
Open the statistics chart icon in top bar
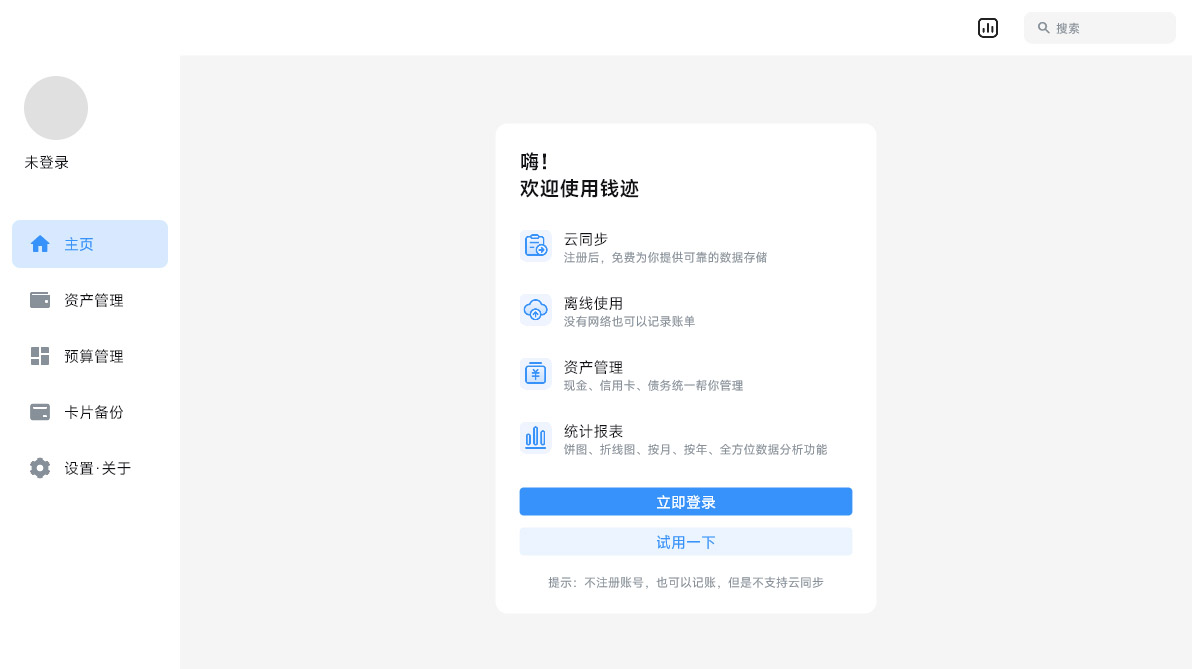[x=988, y=28]
